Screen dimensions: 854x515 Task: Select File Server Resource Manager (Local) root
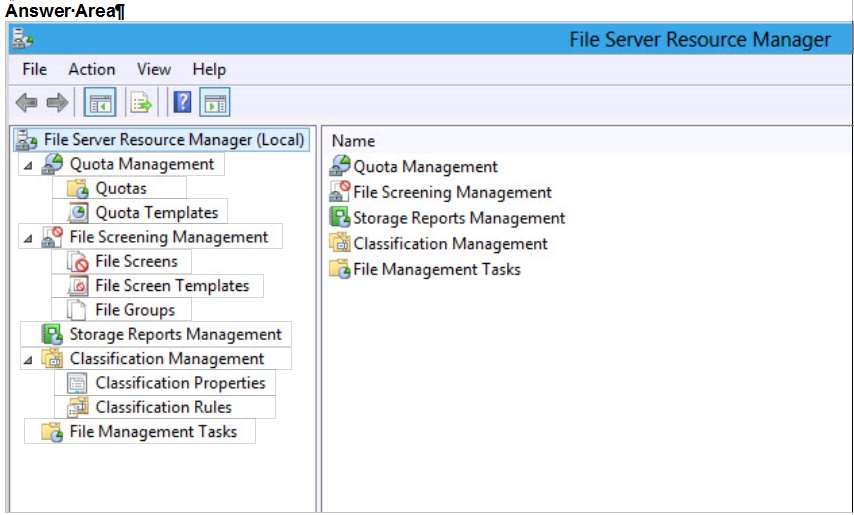(174, 140)
